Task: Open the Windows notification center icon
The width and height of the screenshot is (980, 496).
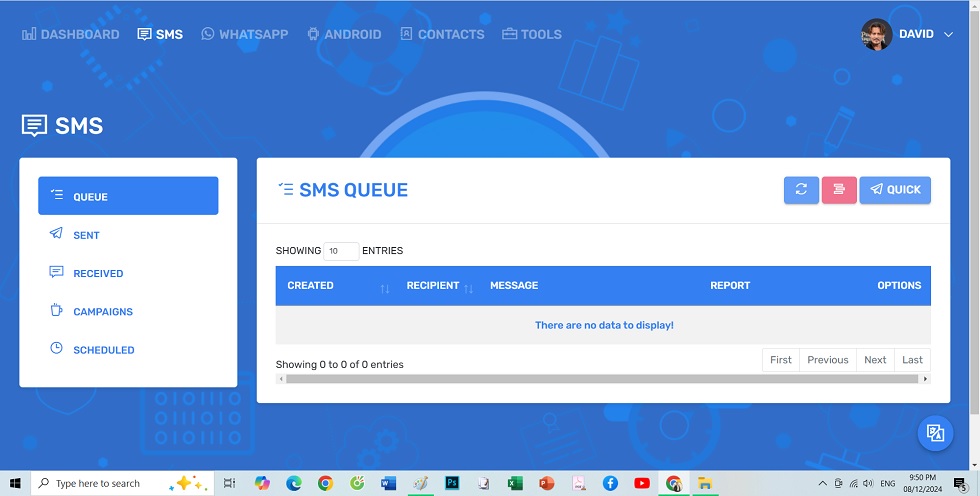Action: click(x=961, y=484)
